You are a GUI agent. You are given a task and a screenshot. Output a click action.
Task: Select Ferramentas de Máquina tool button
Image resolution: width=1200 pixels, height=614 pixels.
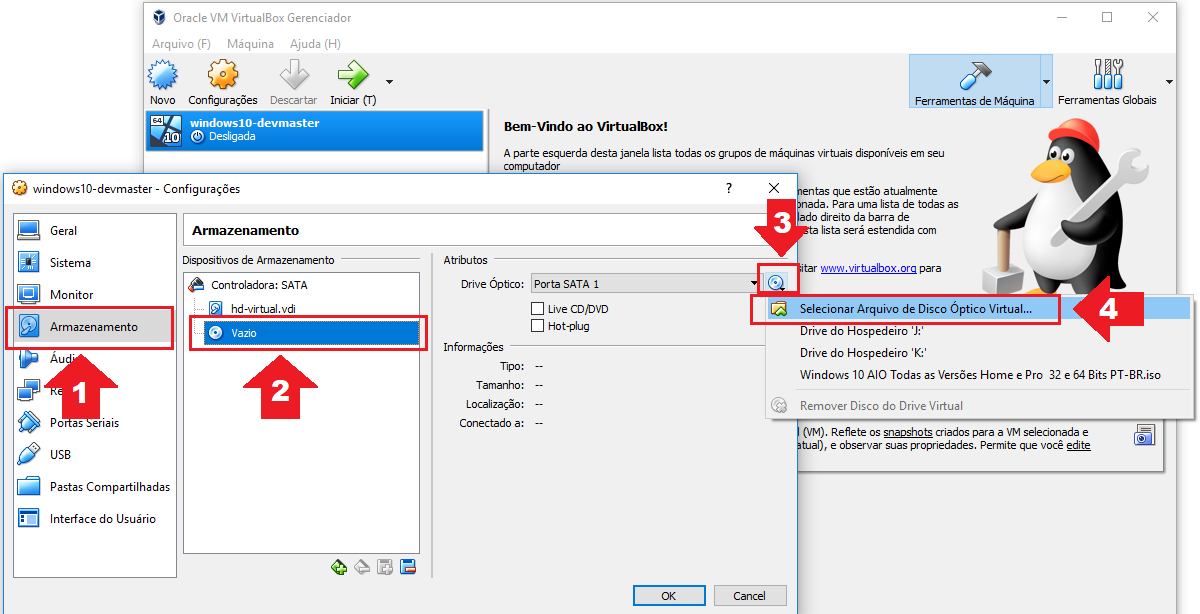974,81
